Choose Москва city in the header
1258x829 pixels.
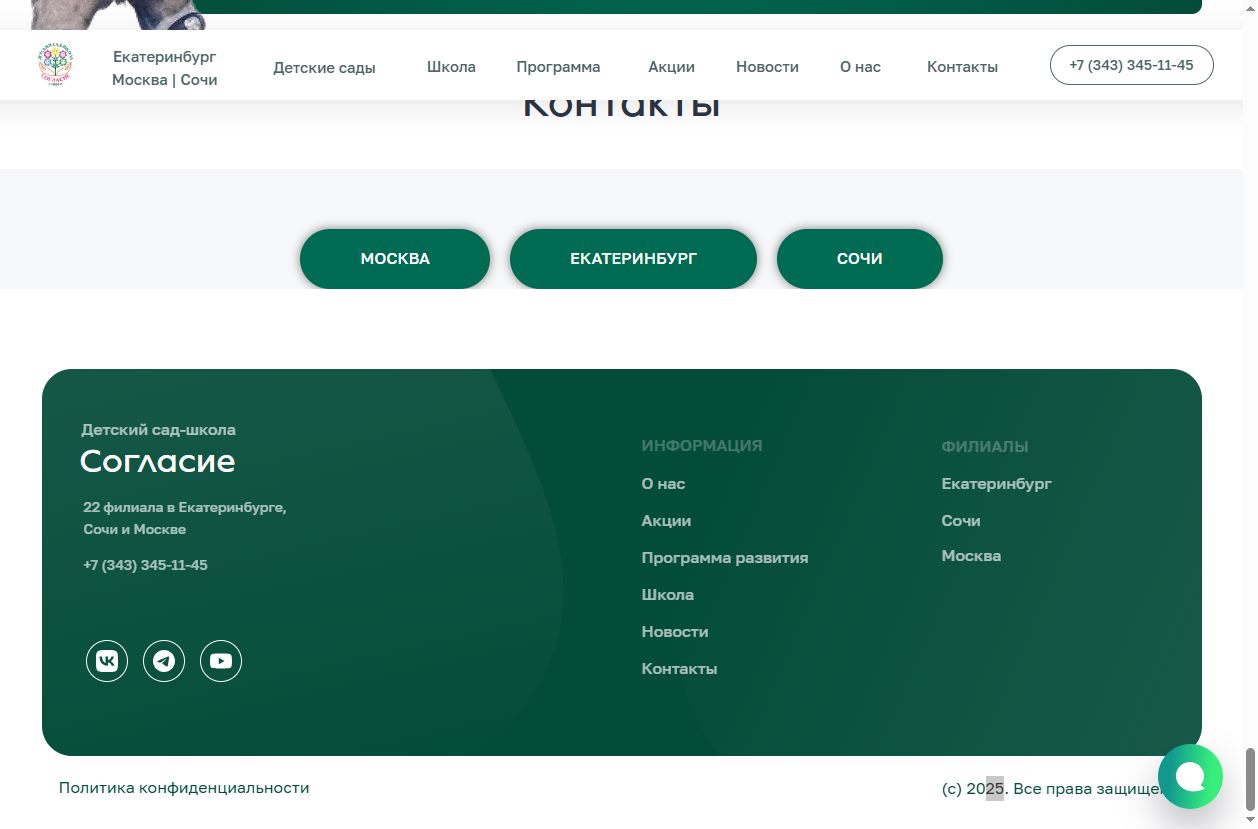[x=139, y=80]
